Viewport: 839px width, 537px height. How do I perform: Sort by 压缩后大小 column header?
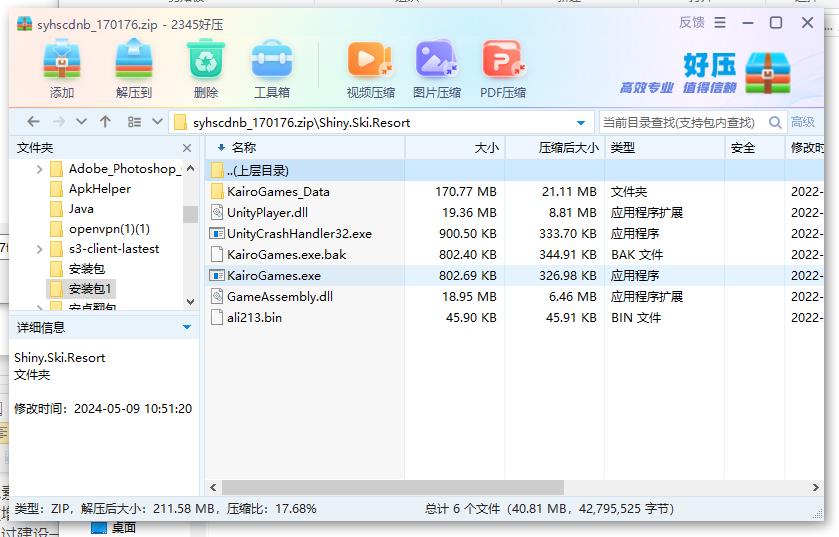click(x=555, y=148)
